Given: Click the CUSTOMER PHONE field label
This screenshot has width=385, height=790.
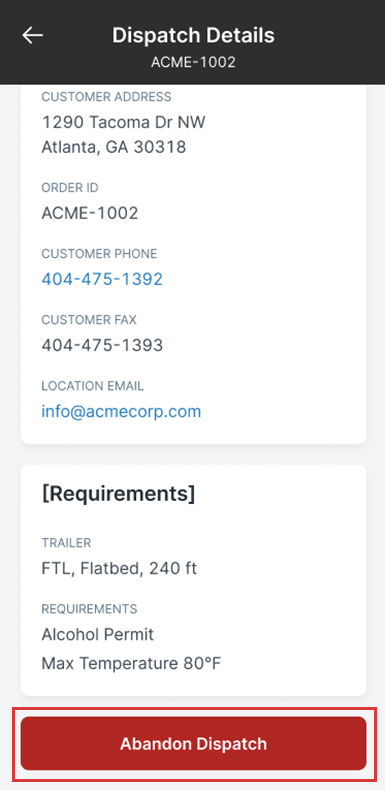Looking at the screenshot, I should coord(99,253).
